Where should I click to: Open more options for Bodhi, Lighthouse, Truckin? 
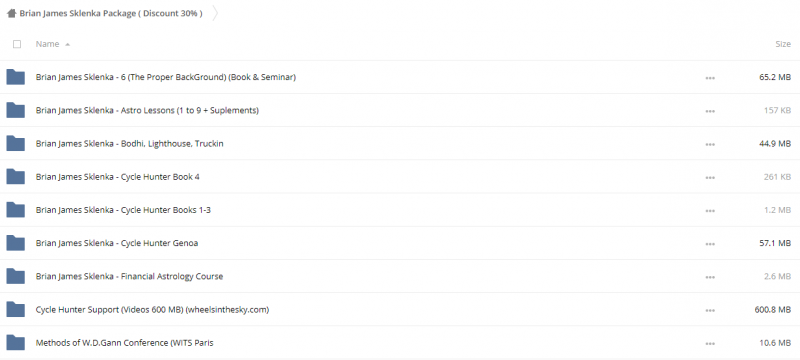click(x=710, y=144)
